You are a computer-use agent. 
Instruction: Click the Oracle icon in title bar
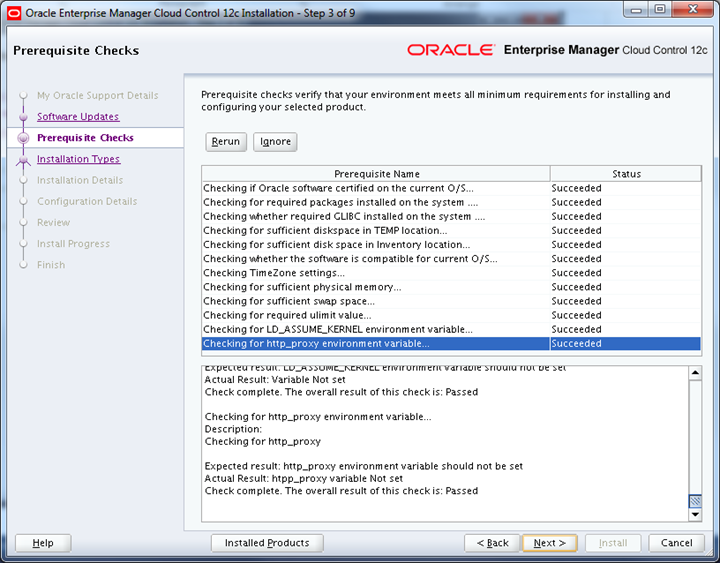[x=15, y=13]
